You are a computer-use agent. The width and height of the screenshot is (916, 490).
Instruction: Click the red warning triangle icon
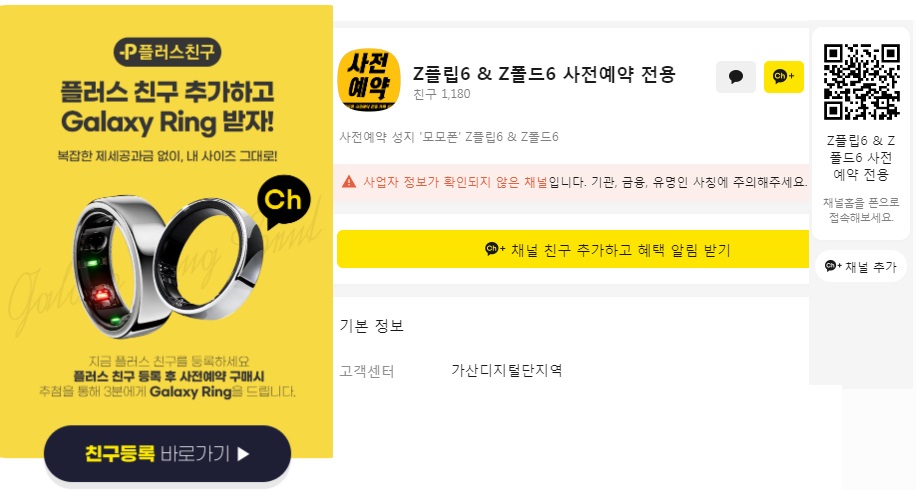click(x=349, y=182)
